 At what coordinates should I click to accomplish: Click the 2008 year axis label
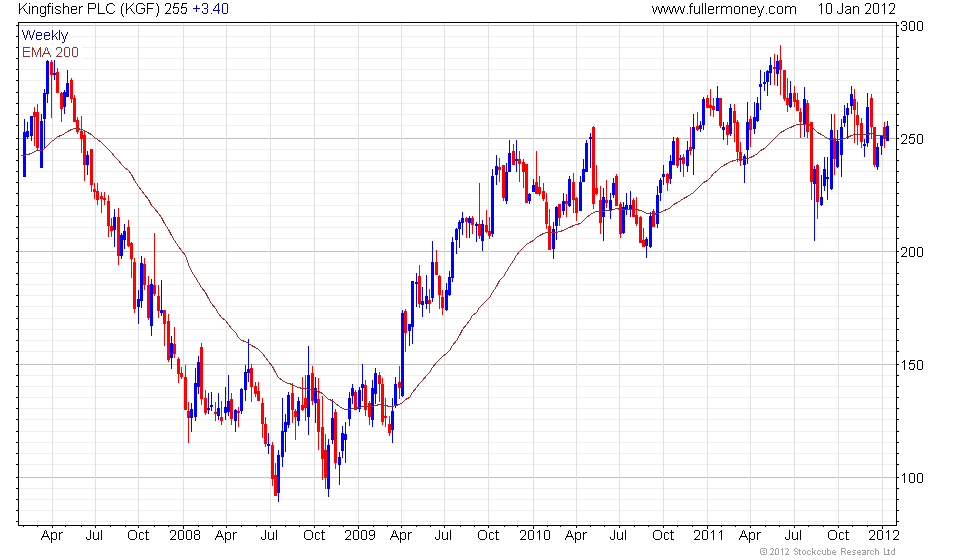[x=185, y=536]
